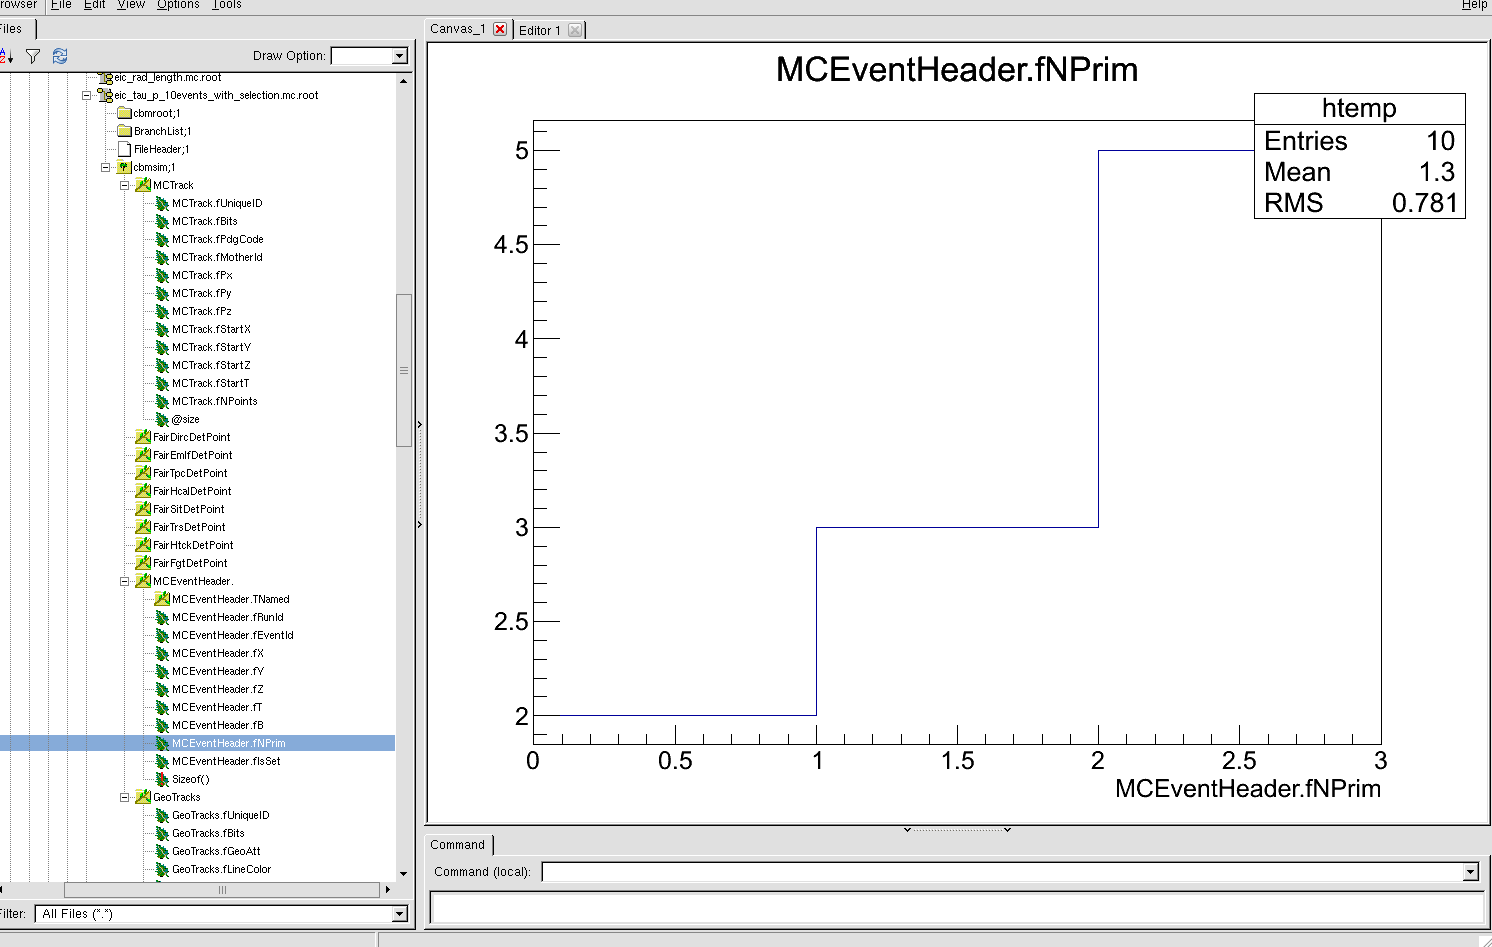Close the Editor 1 tab
This screenshot has height=947, width=1492.
[x=574, y=30]
